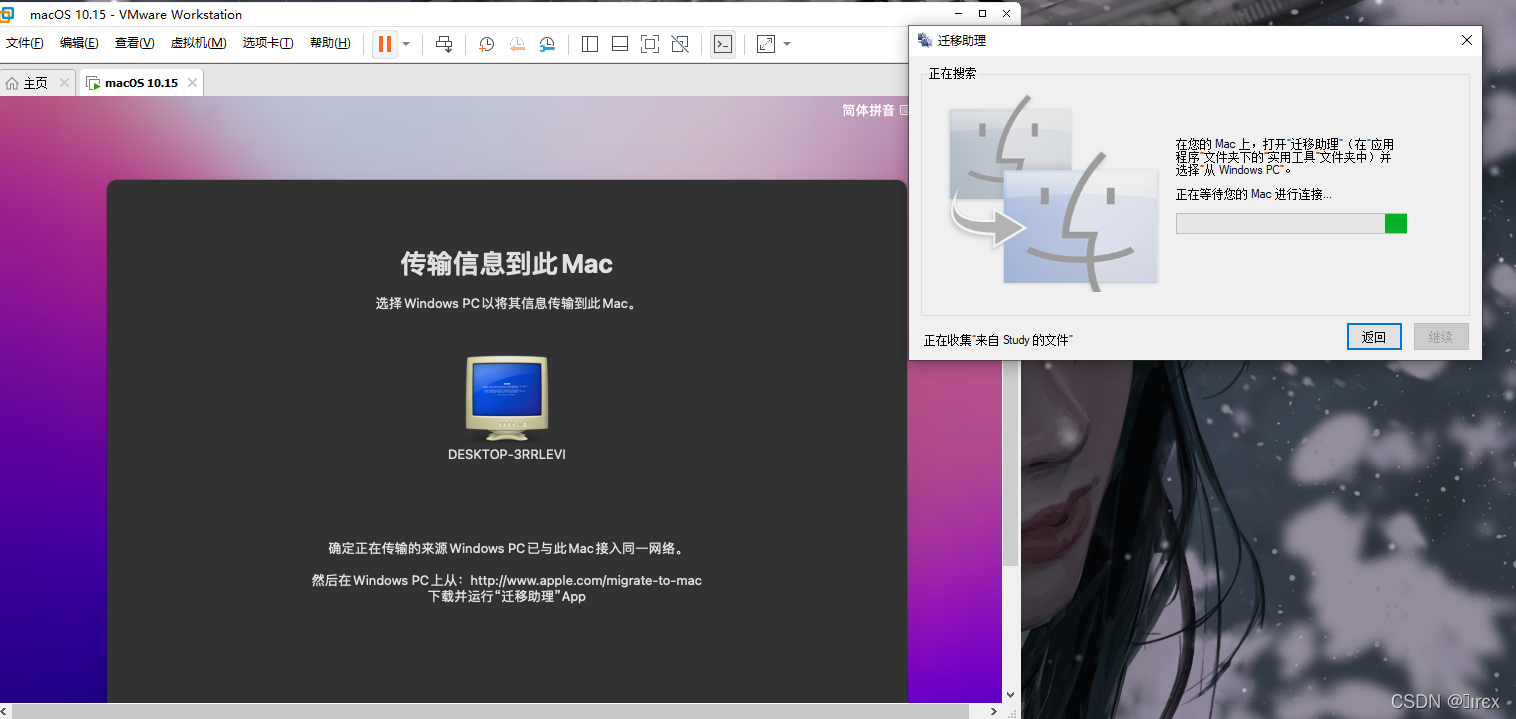Expand the stretch display dropdown arrow
Screen dimensions: 1516x719
(x=787, y=44)
